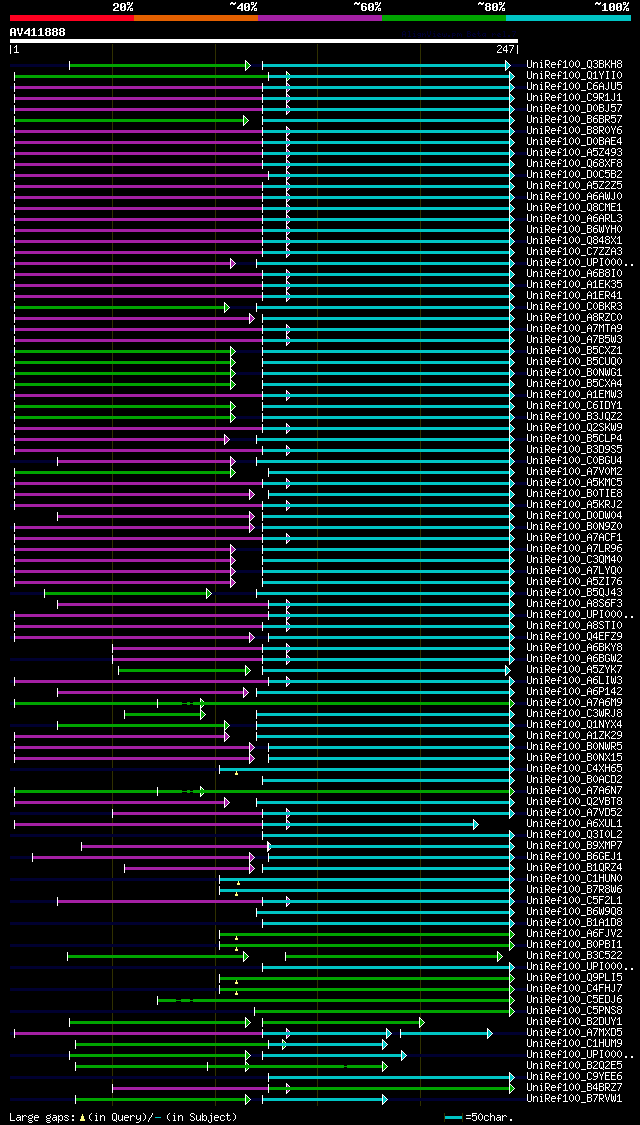Click the red ~20% identity legend bar
Screen dimensions: 640x1125
click(72, 17)
